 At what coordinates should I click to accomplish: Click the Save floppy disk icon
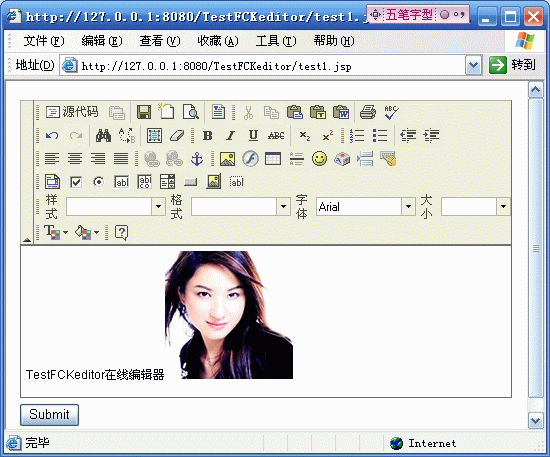(144, 112)
